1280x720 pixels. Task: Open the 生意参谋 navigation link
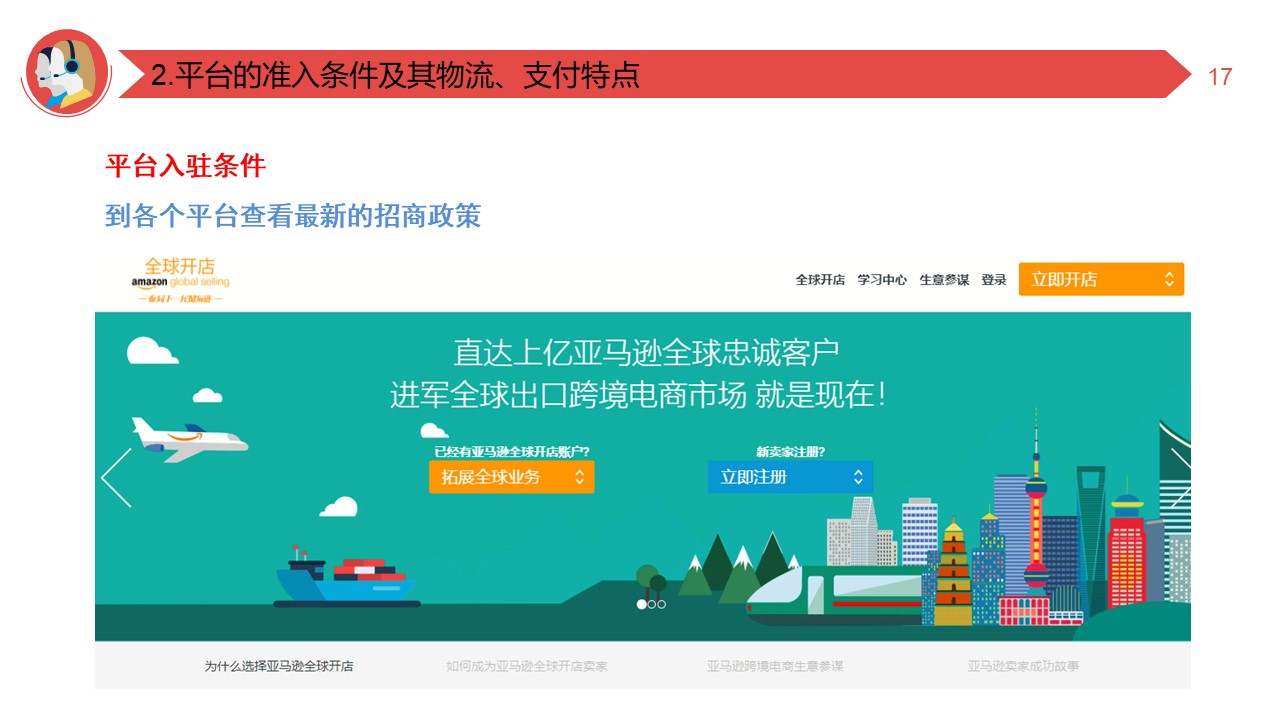pyautogui.click(x=944, y=280)
